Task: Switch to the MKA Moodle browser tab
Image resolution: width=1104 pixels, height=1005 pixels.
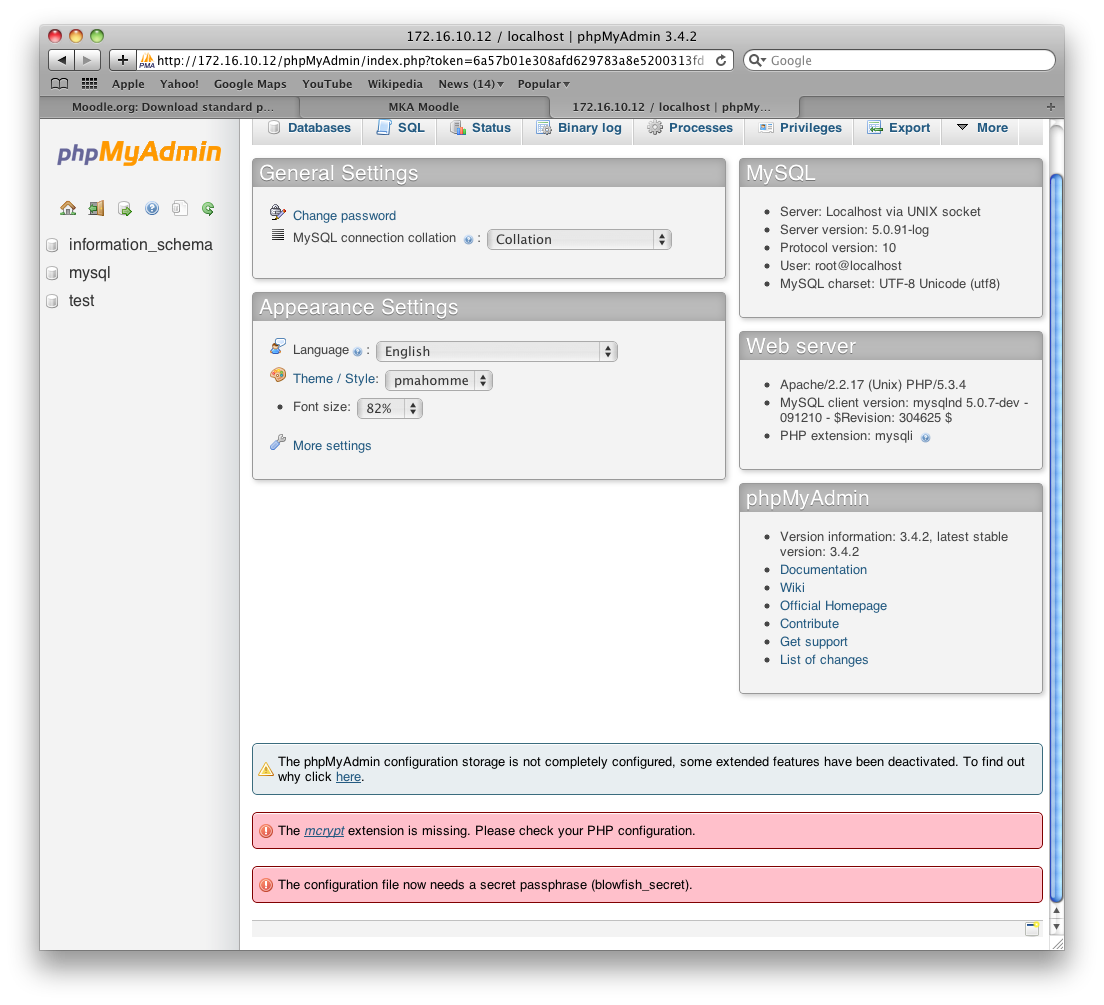Action: tap(424, 107)
